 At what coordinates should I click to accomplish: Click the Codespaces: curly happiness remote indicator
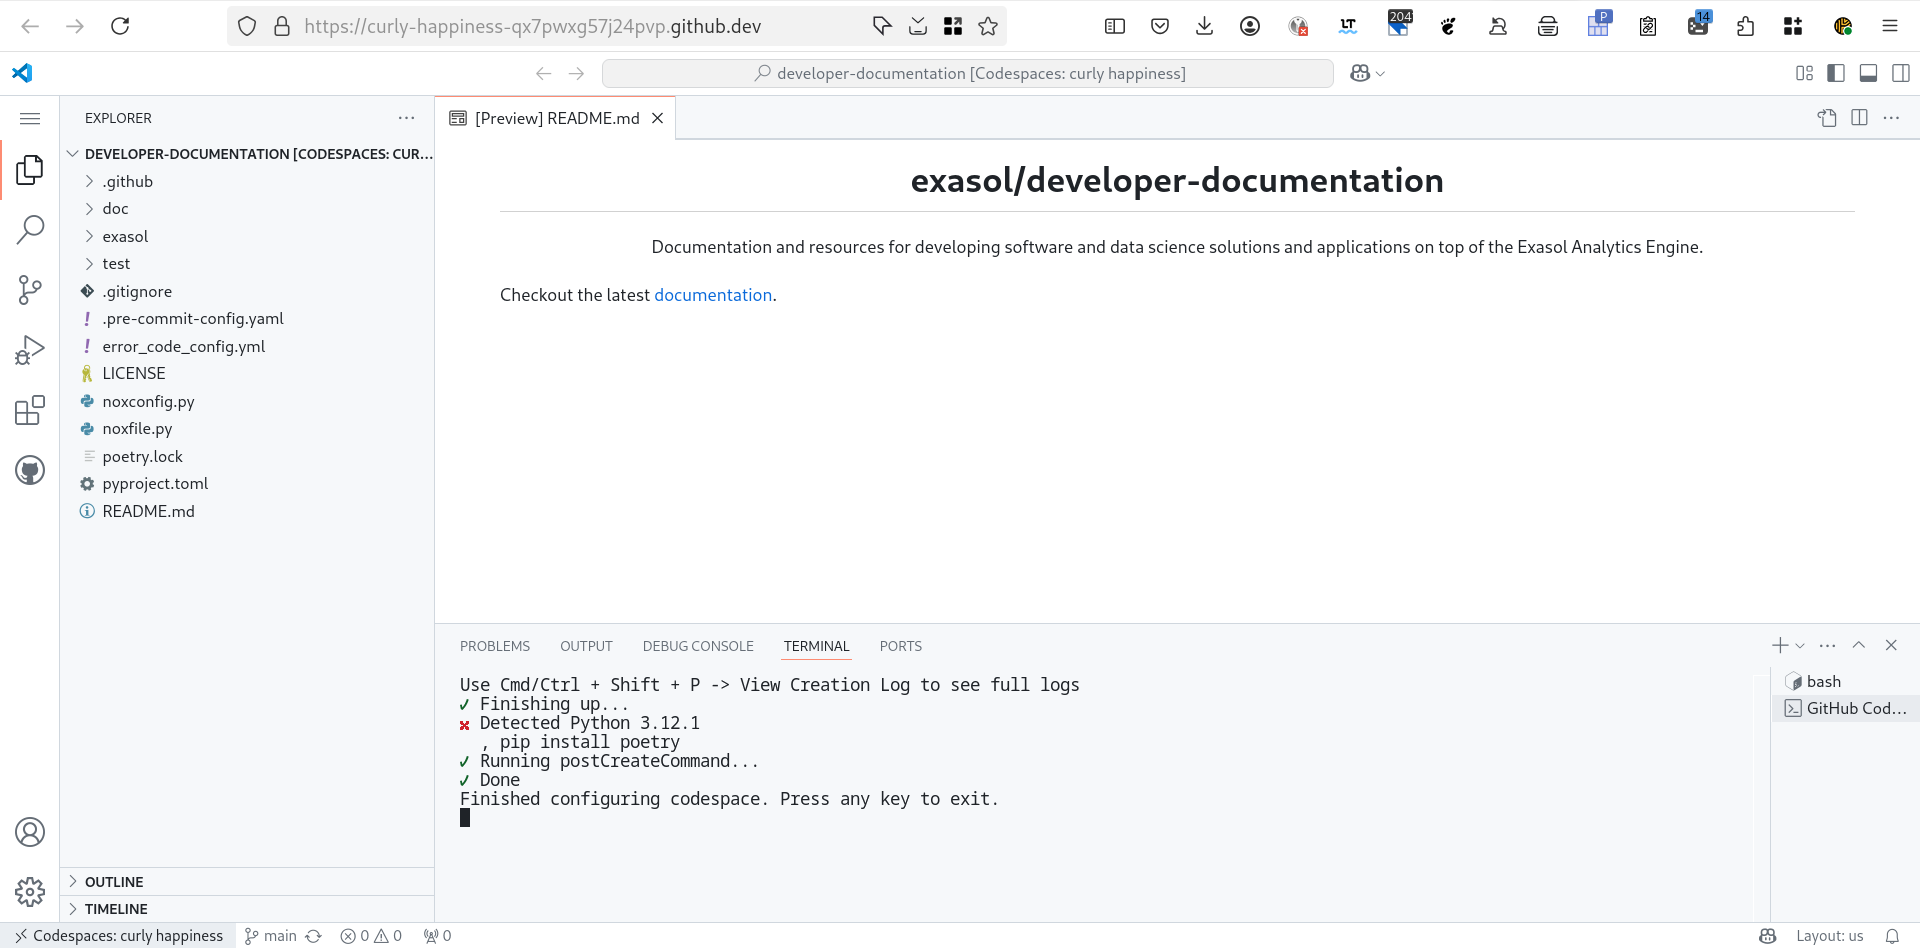click(118, 936)
